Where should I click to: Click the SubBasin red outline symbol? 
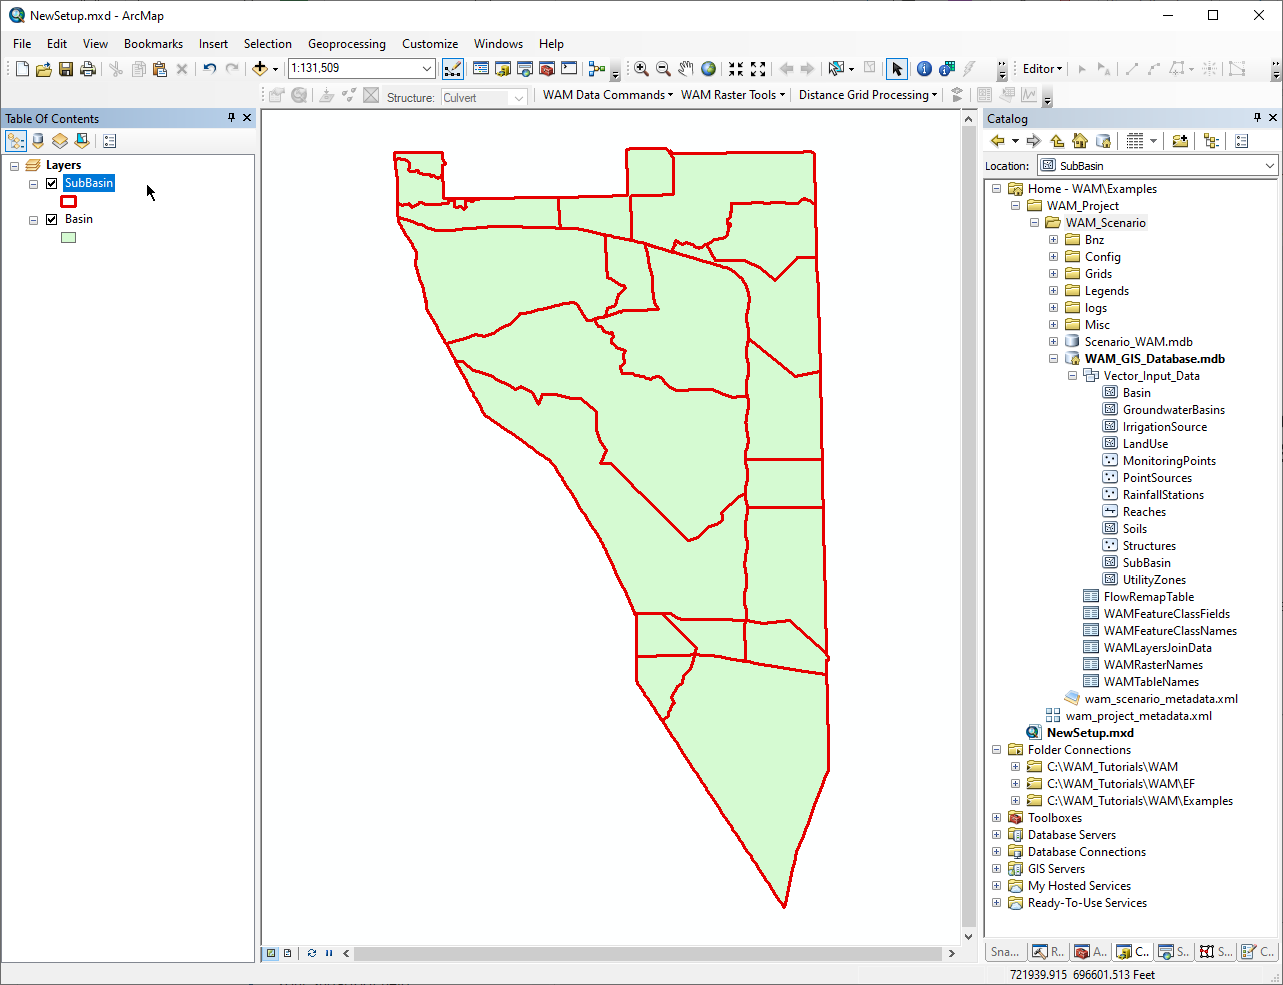click(x=68, y=201)
